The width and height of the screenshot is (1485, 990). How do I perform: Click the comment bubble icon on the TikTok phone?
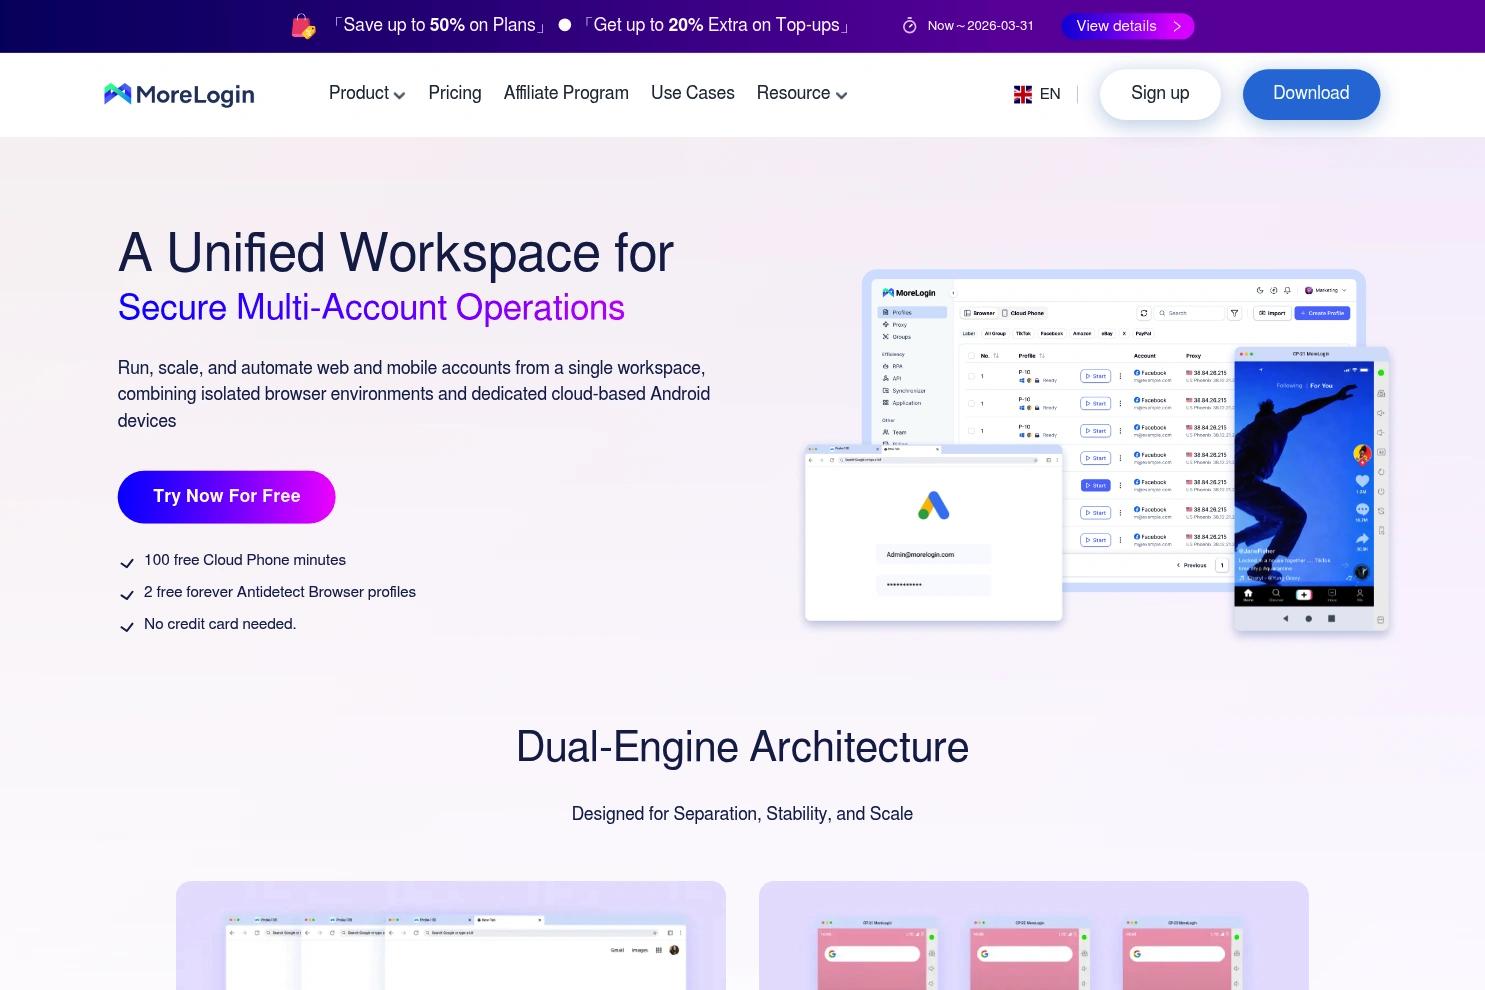point(1362,510)
